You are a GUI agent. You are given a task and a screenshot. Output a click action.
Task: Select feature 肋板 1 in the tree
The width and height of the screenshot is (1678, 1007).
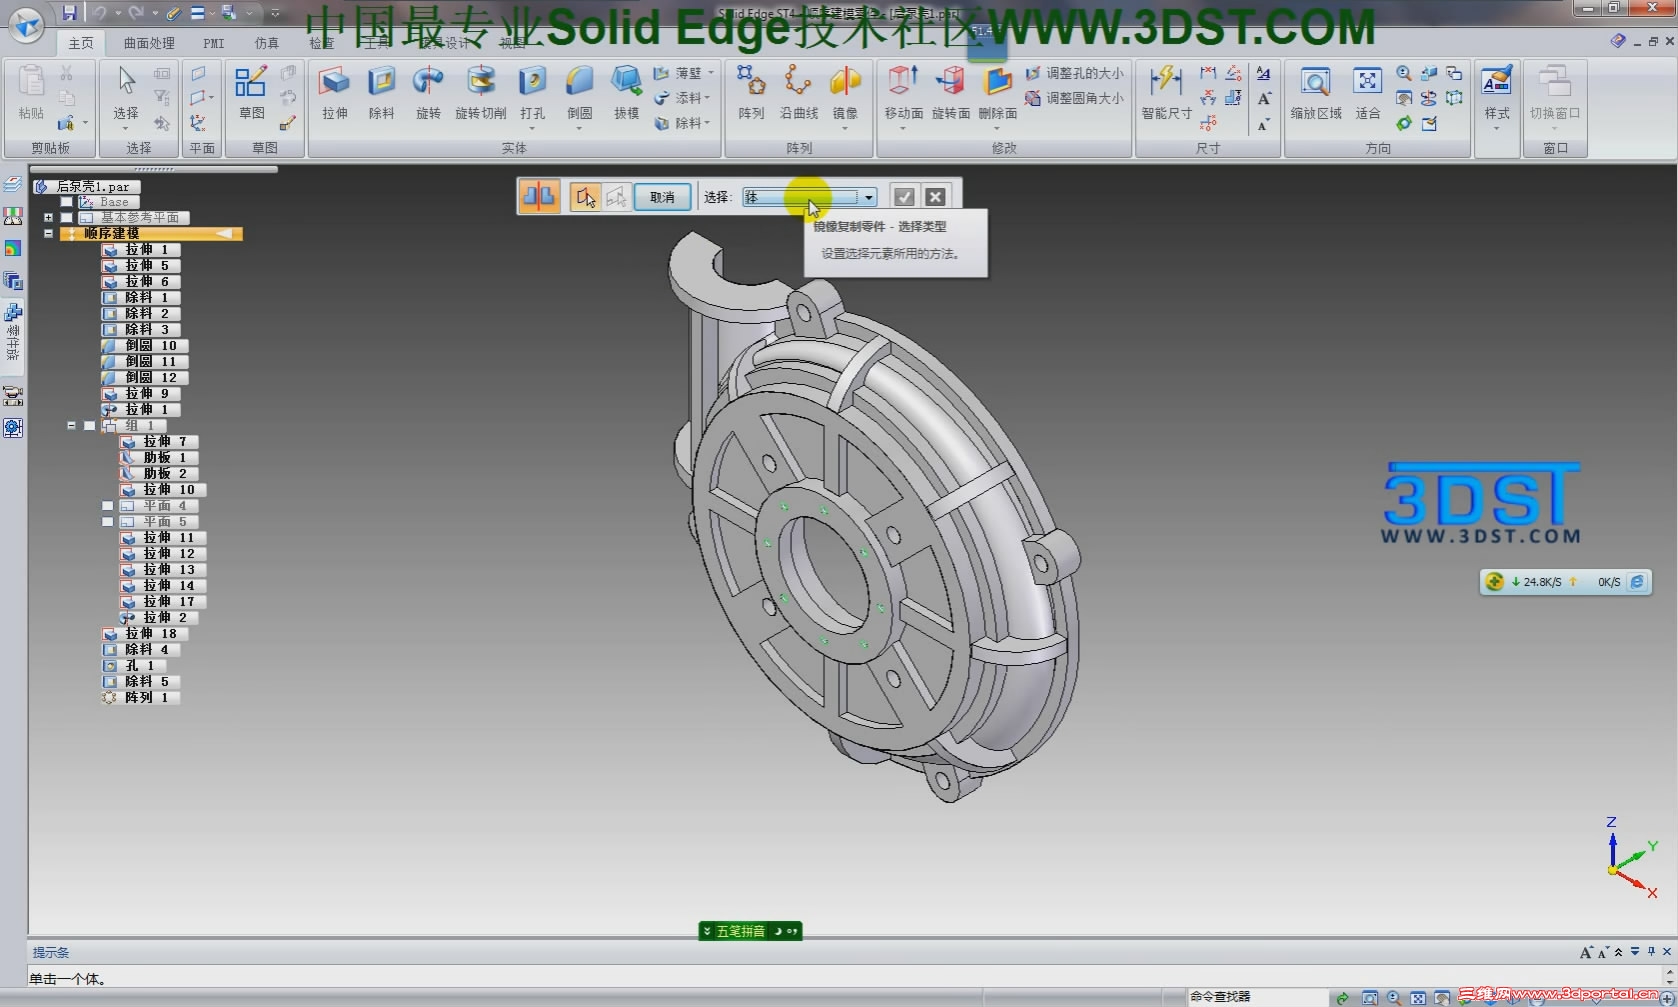158,458
